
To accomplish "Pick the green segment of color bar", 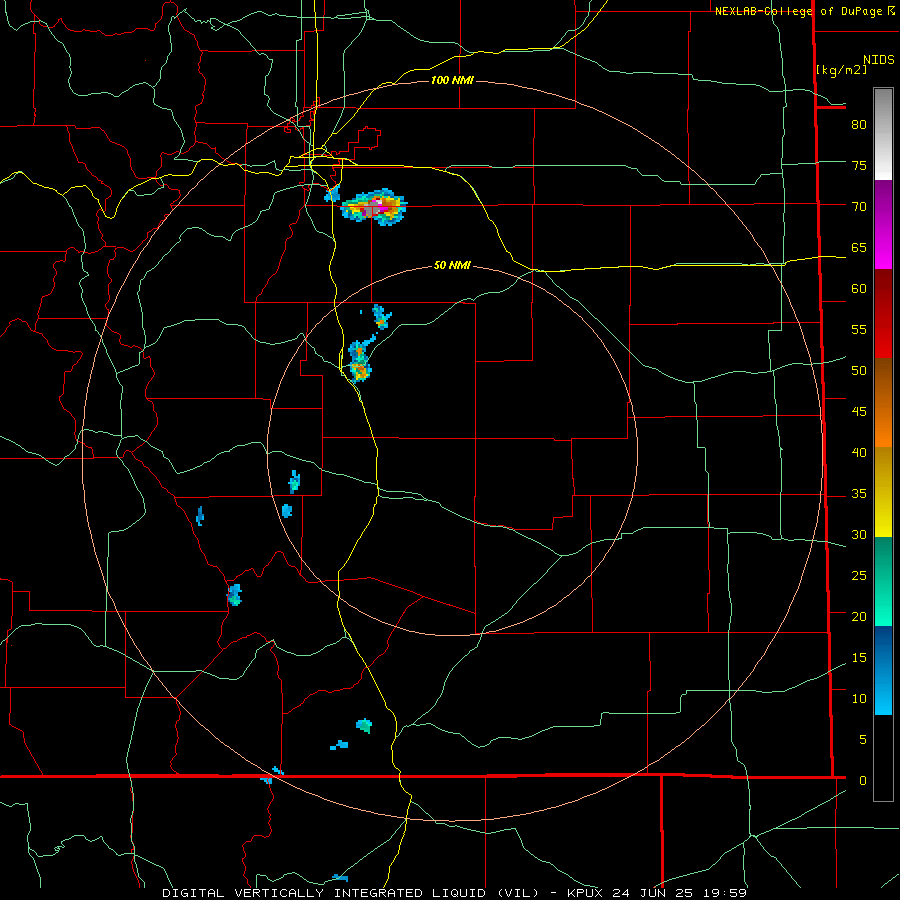I will click(883, 581).
